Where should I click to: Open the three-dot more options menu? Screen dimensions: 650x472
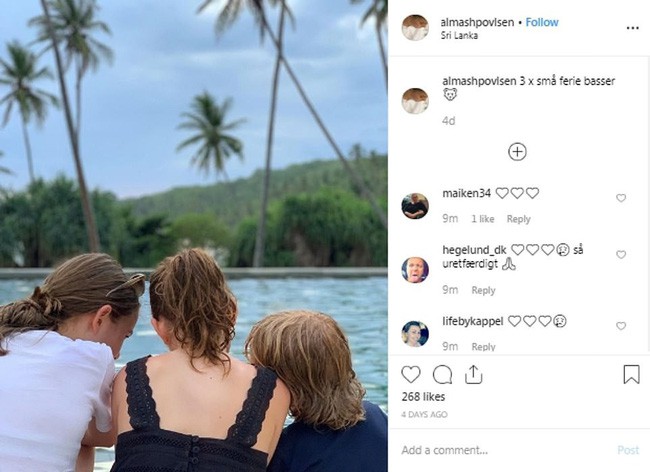[x=632, y=28]
